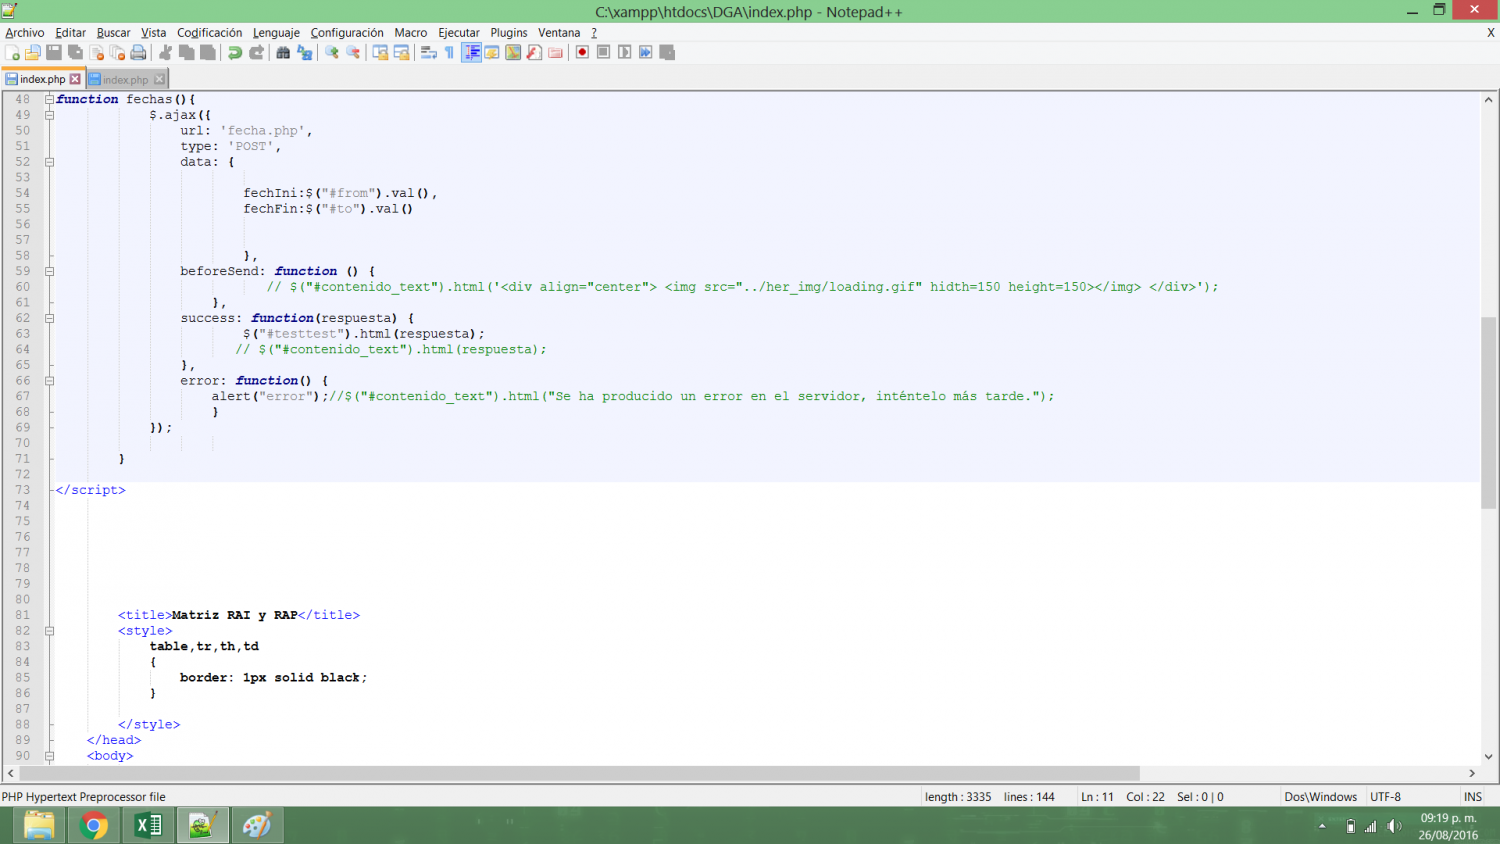Collapse the $.ajax fold on line 49

(x=49, y=115)
